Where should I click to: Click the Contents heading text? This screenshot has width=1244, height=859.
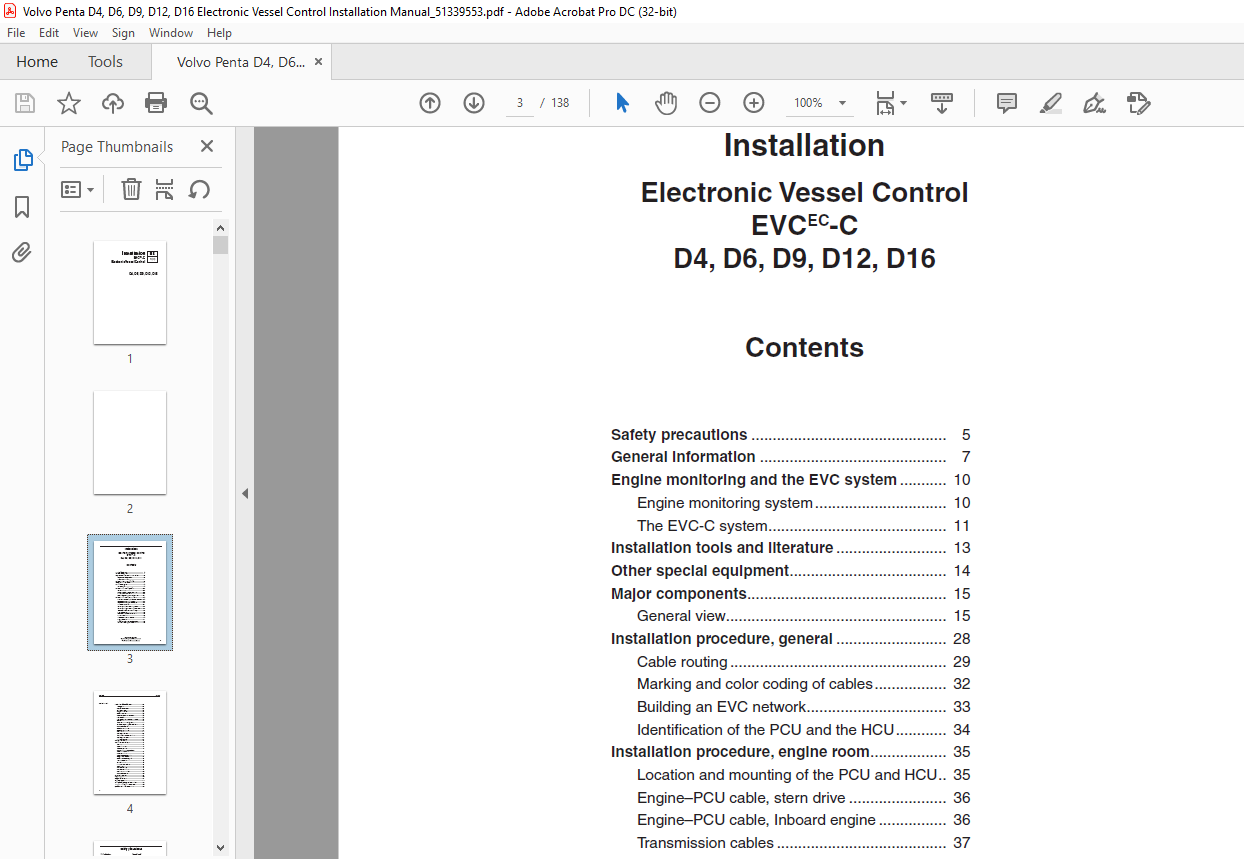pyautogui.click(x=804, y=347)
